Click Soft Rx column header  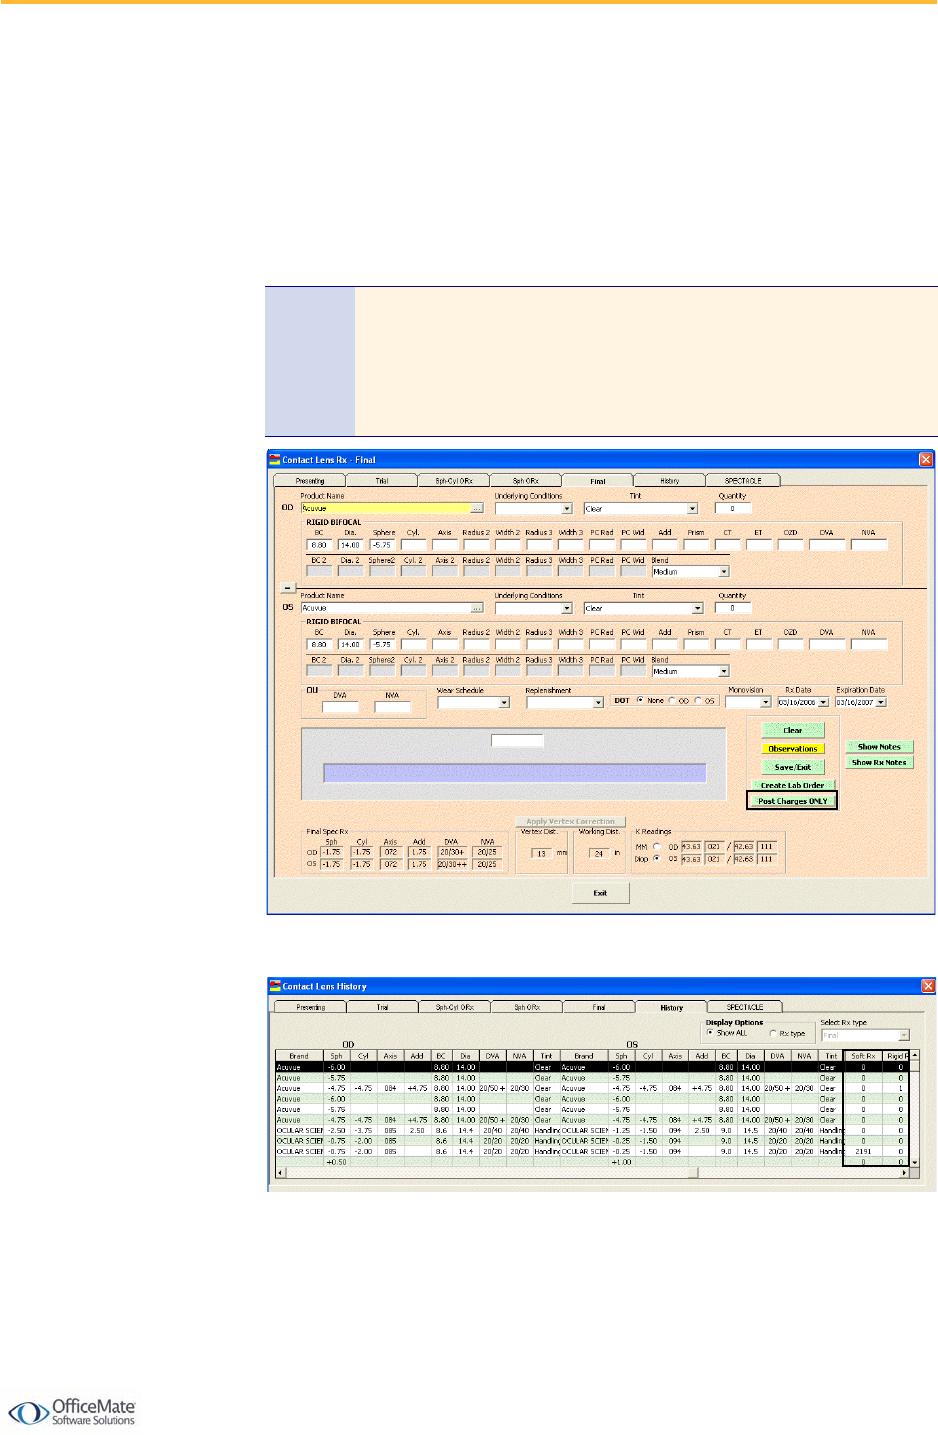(863, 1056)
